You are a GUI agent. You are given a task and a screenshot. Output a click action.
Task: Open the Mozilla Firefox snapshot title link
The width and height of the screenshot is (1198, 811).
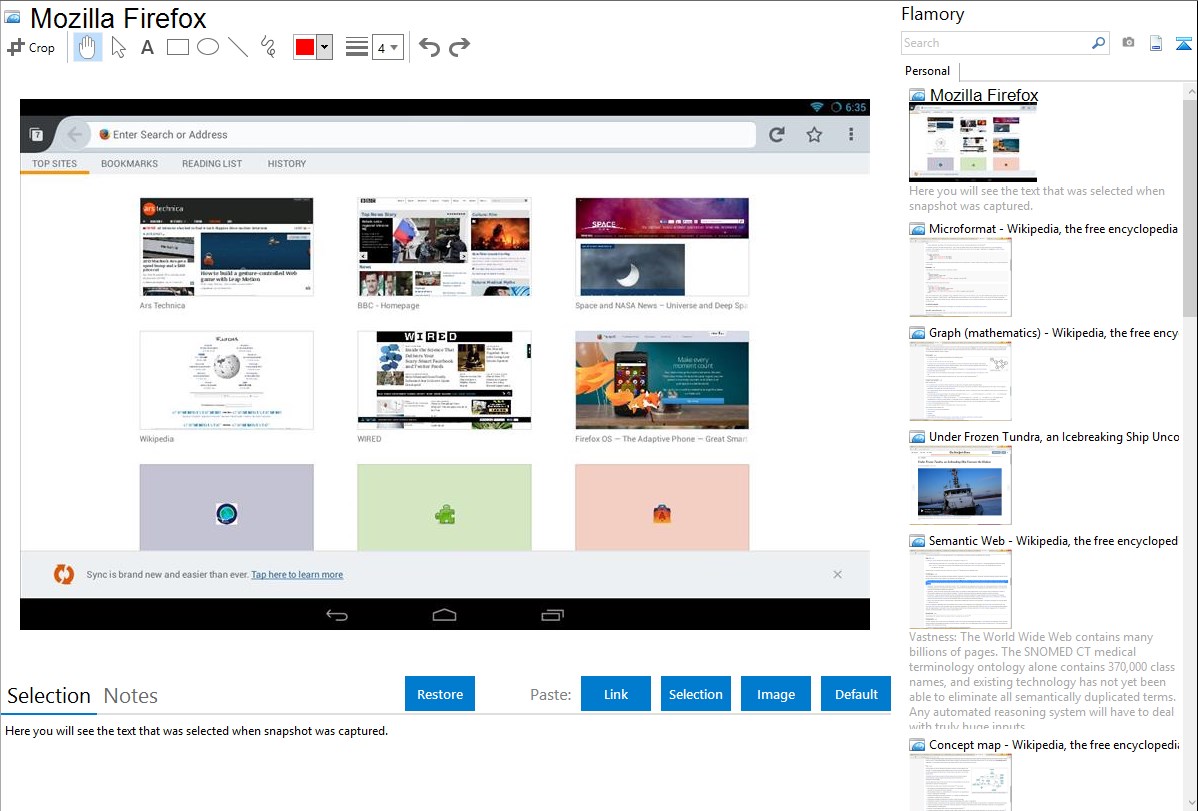[984, 96]
